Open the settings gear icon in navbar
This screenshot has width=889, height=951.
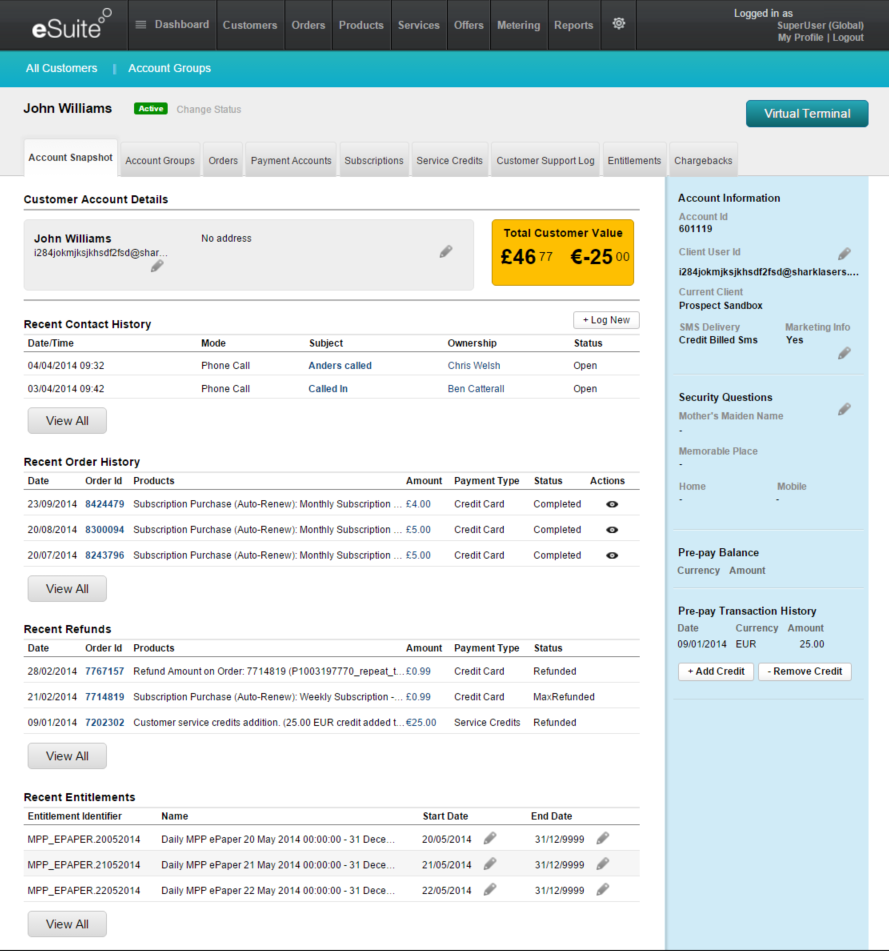coord(619,24)
